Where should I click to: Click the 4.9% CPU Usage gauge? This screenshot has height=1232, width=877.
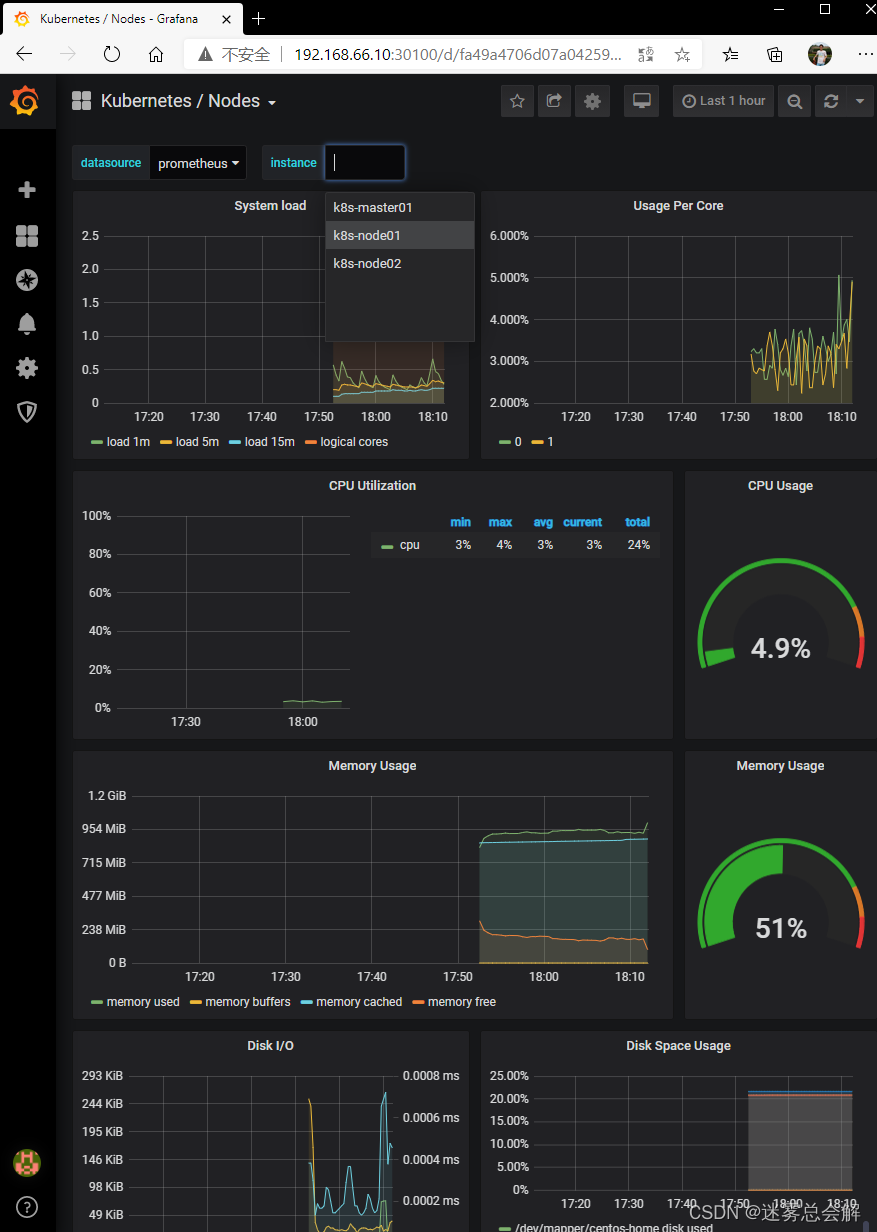pos(780,615)
